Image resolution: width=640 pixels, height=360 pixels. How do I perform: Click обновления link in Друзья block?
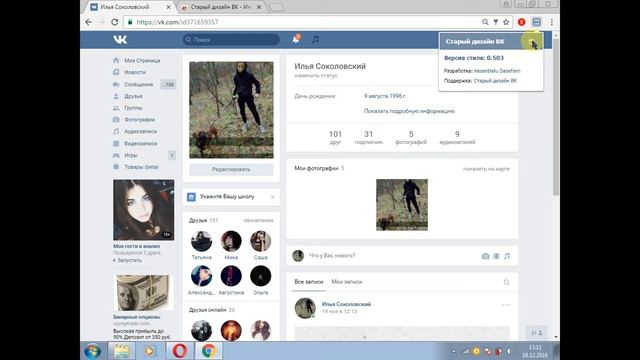click(x=258, y=220)
